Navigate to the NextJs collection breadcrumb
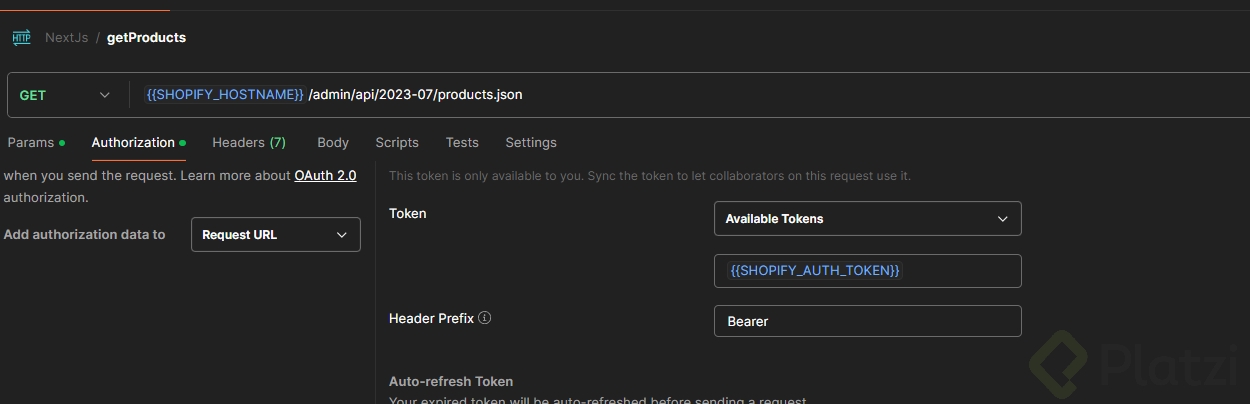This screenshot has width=1250, height=404. click(x=66, y=38)
